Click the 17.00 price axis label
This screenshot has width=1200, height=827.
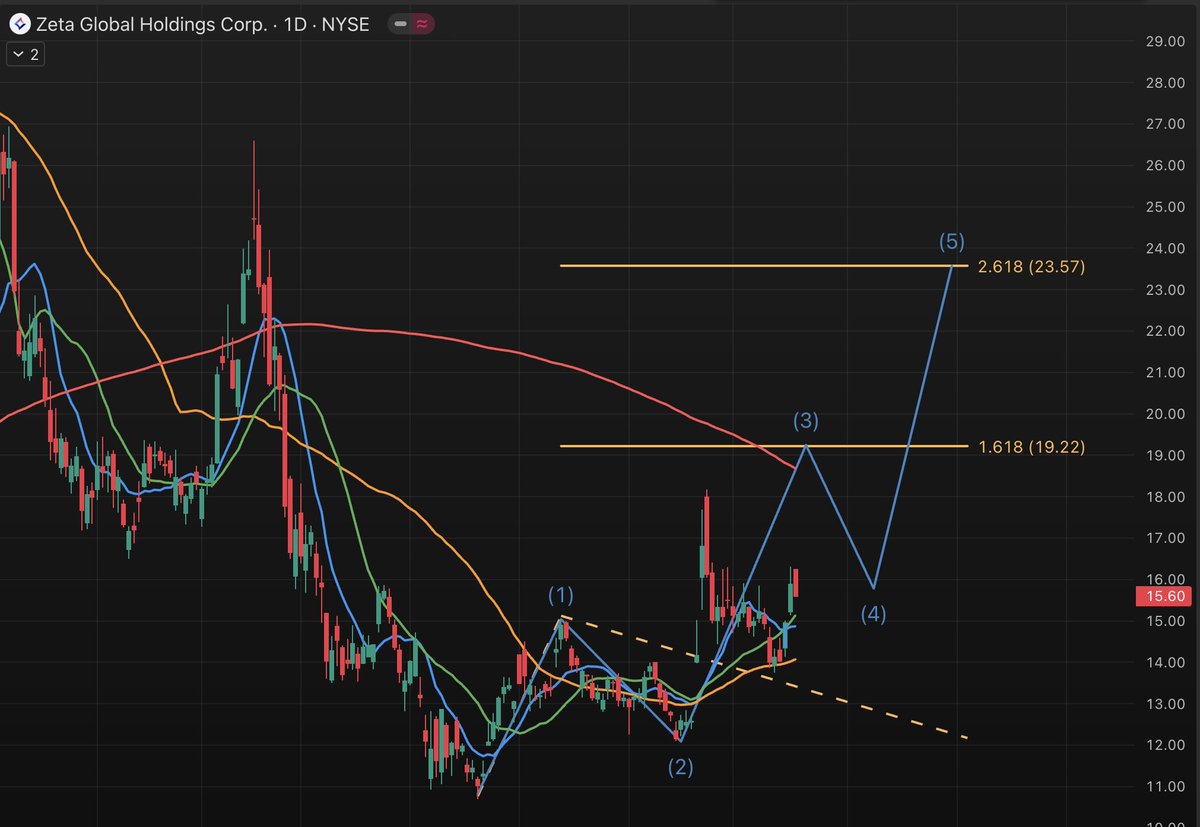tap(1163, 538)
